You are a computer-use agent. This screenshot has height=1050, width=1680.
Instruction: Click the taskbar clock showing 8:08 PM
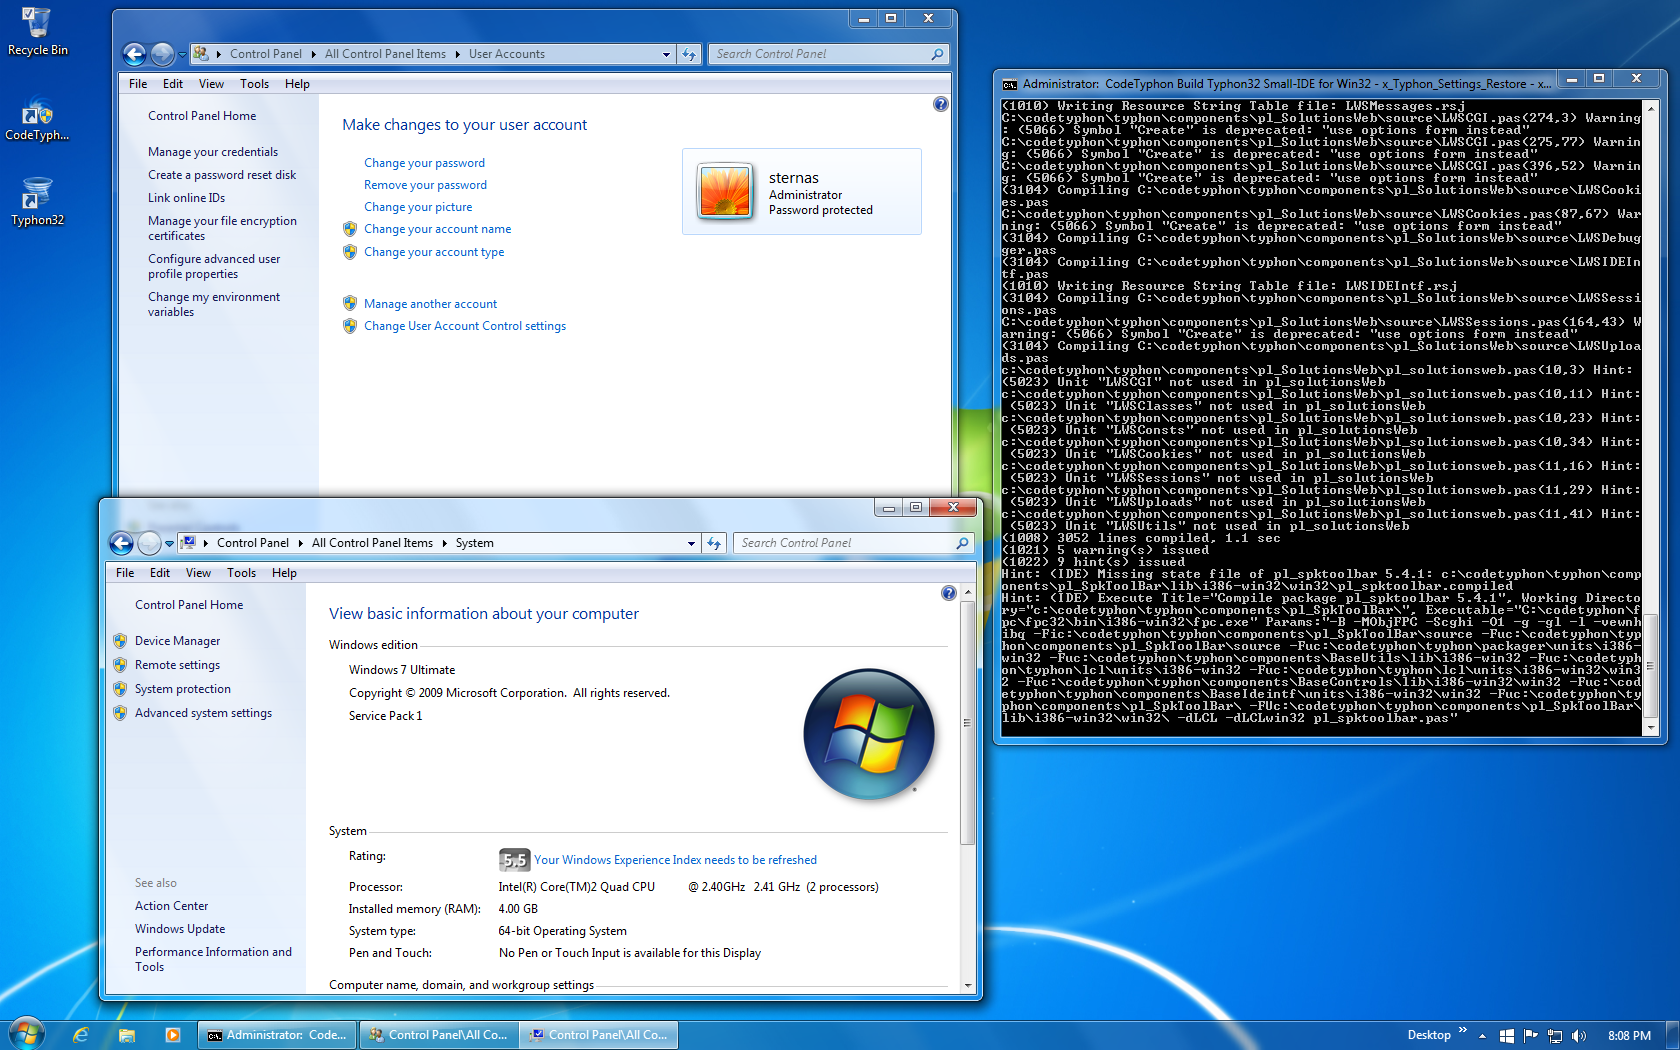pyautogui.click(x=1629, y=1036)
